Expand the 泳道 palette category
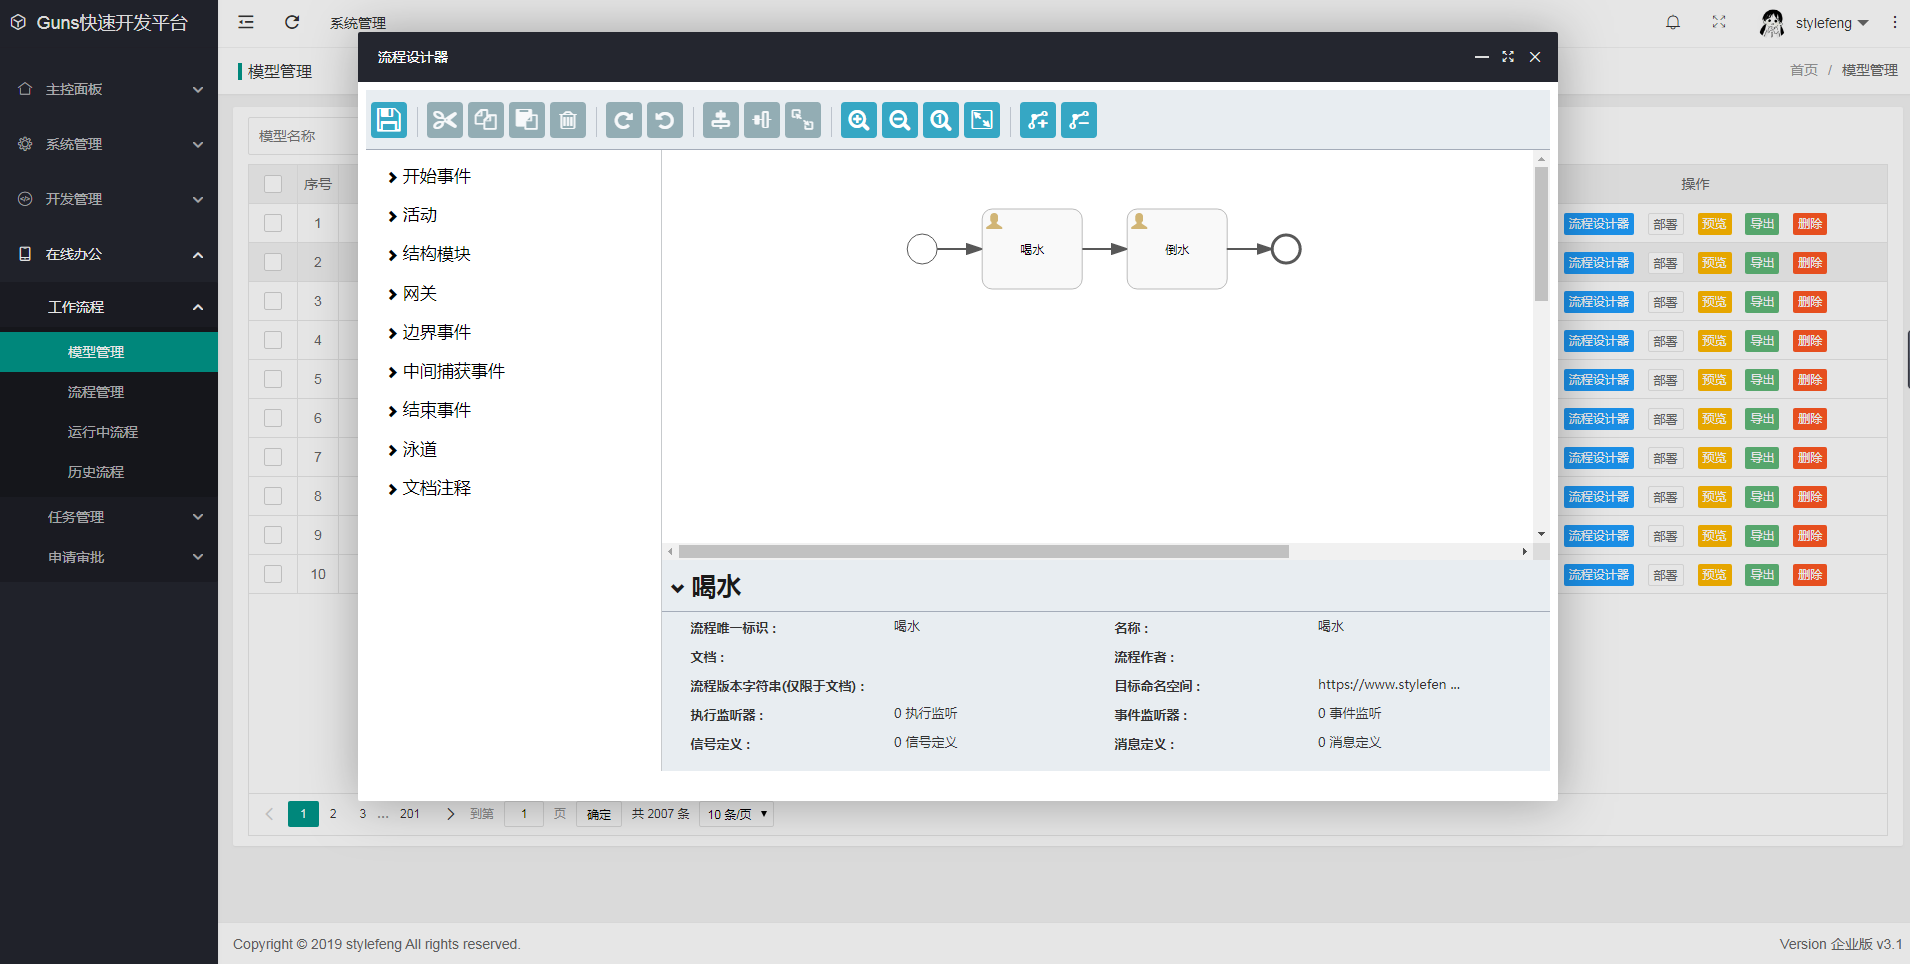1910x964 pixels. pos(418,449)
